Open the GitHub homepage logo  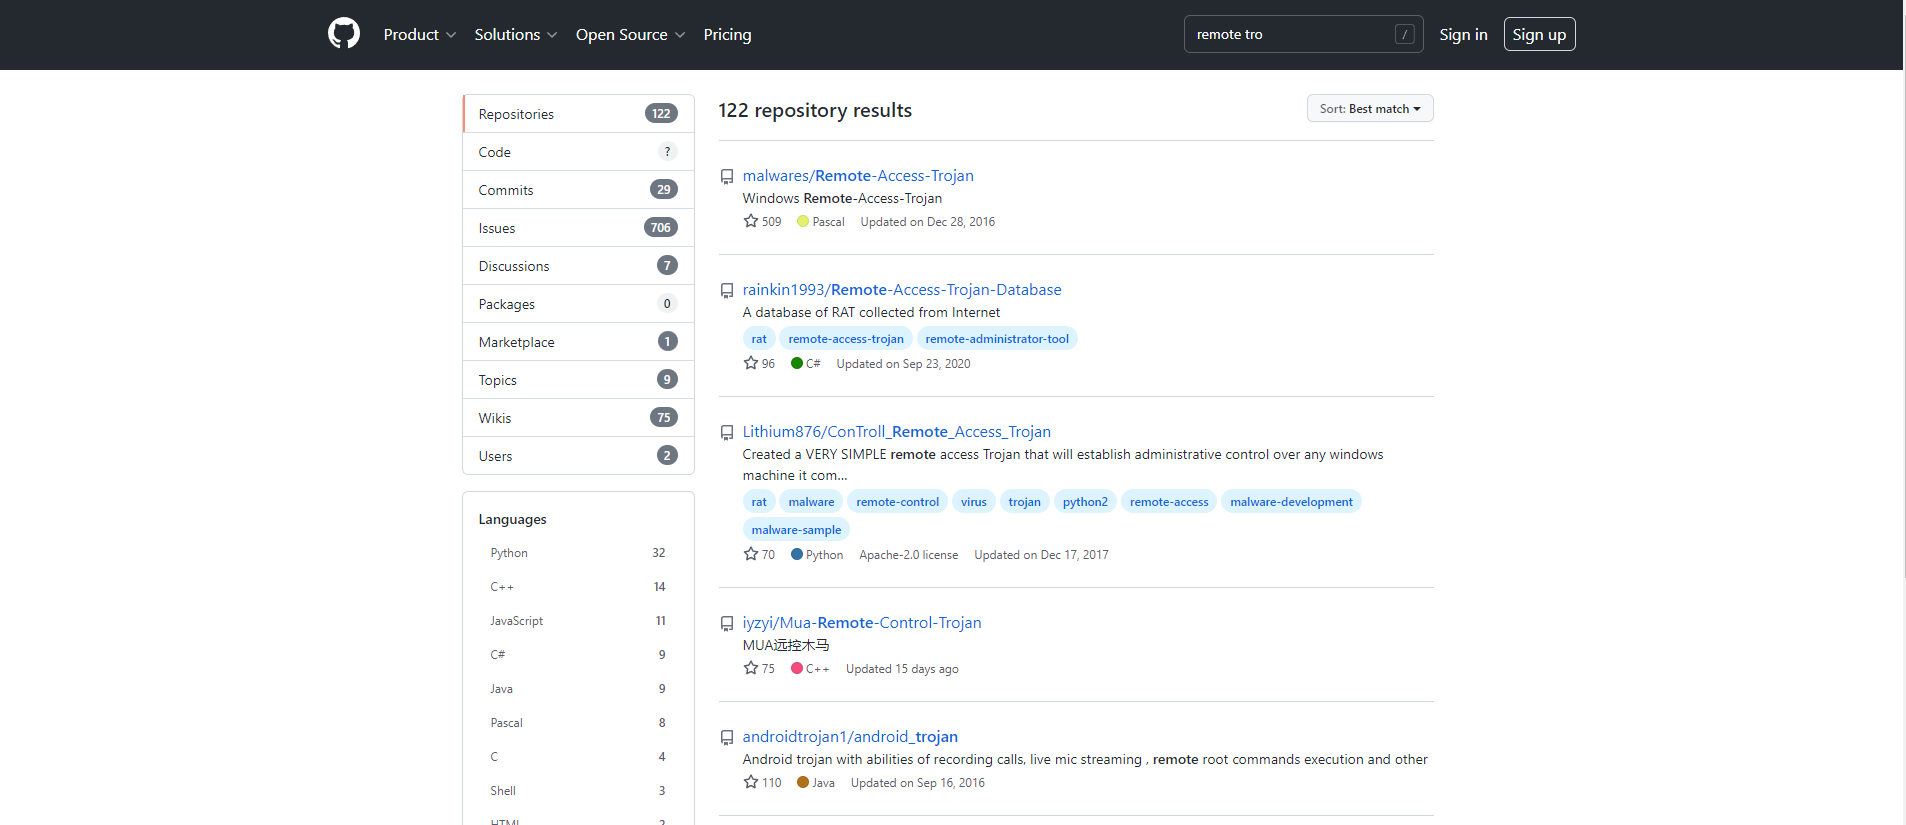[x=343, y=34]
